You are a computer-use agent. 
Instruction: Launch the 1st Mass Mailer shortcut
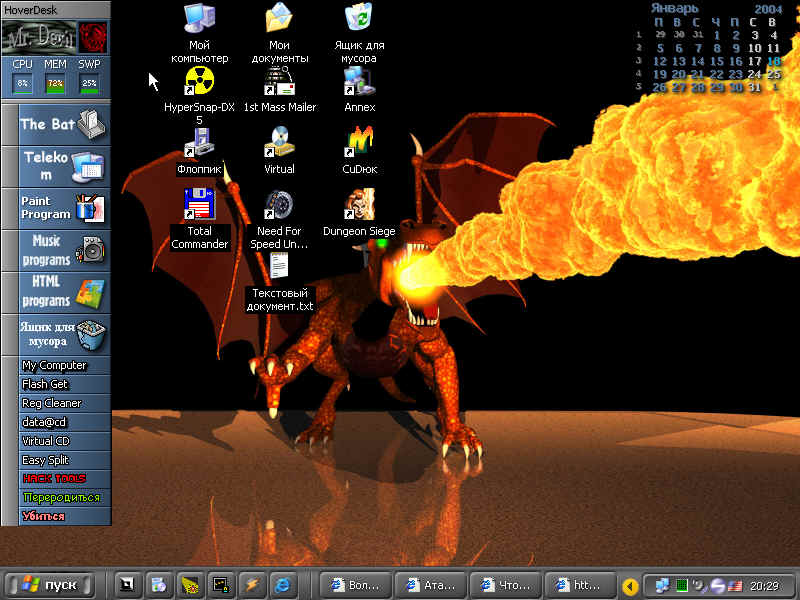(280, 89)
